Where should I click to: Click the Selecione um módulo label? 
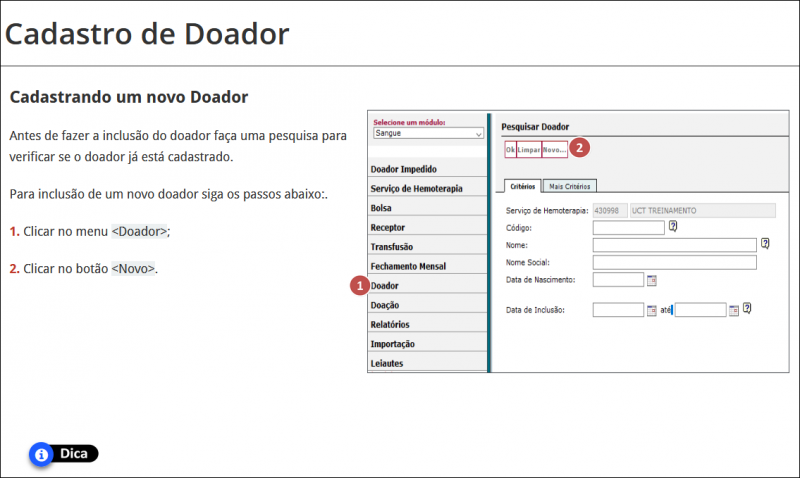409,122
